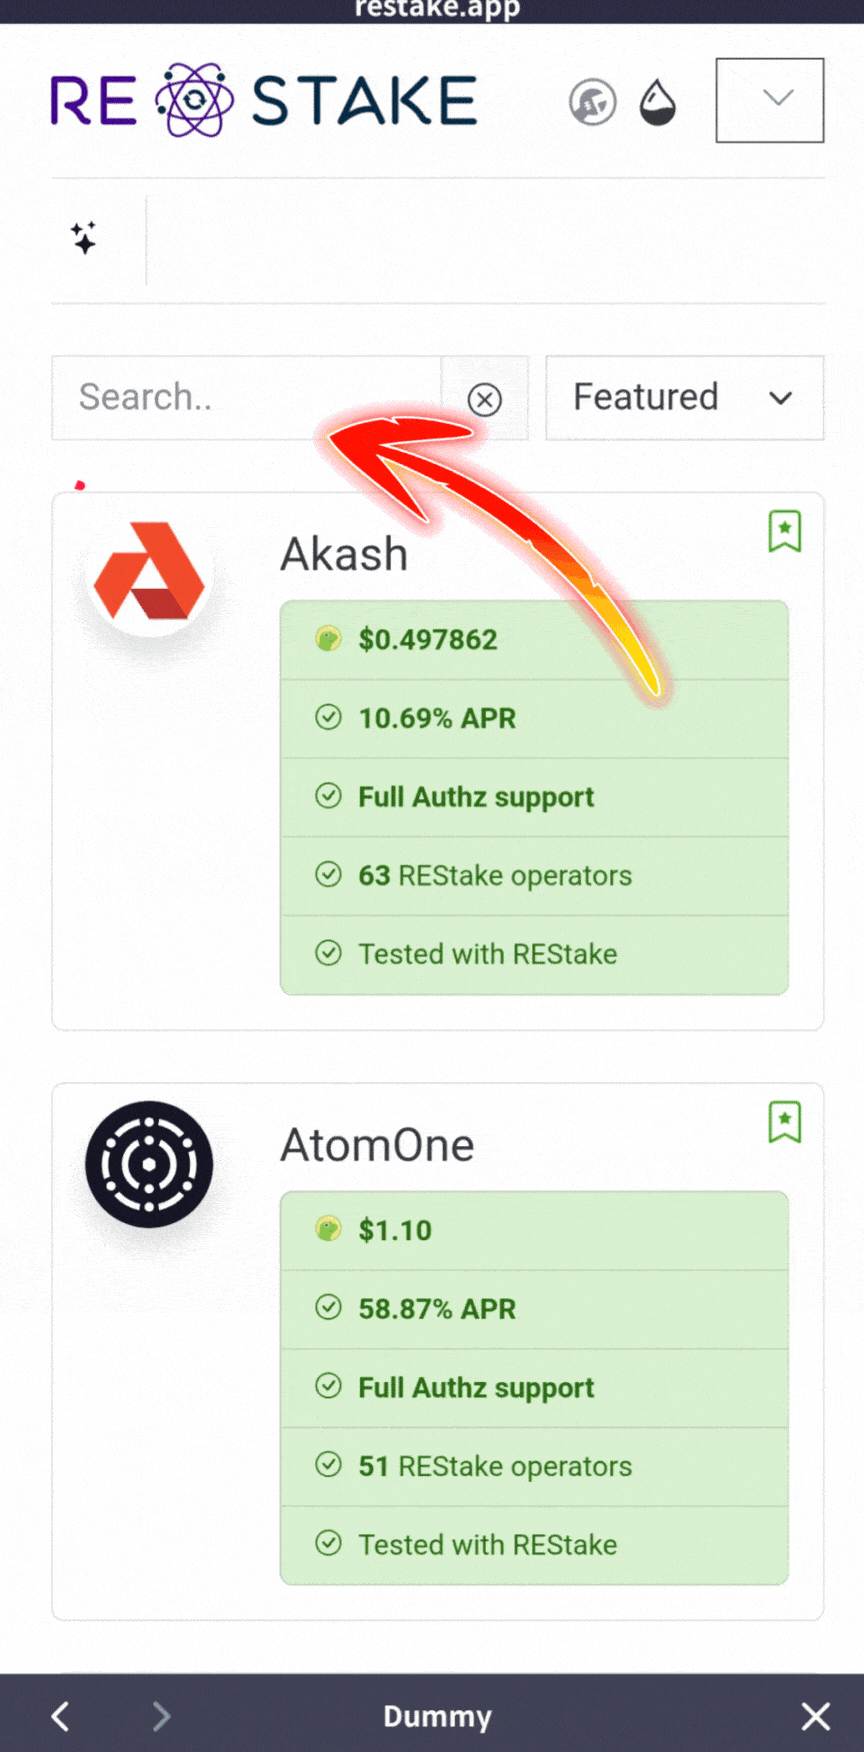
Task: Click the coin icon beside AtomOne's price
Action: [x=328, y=1229]
